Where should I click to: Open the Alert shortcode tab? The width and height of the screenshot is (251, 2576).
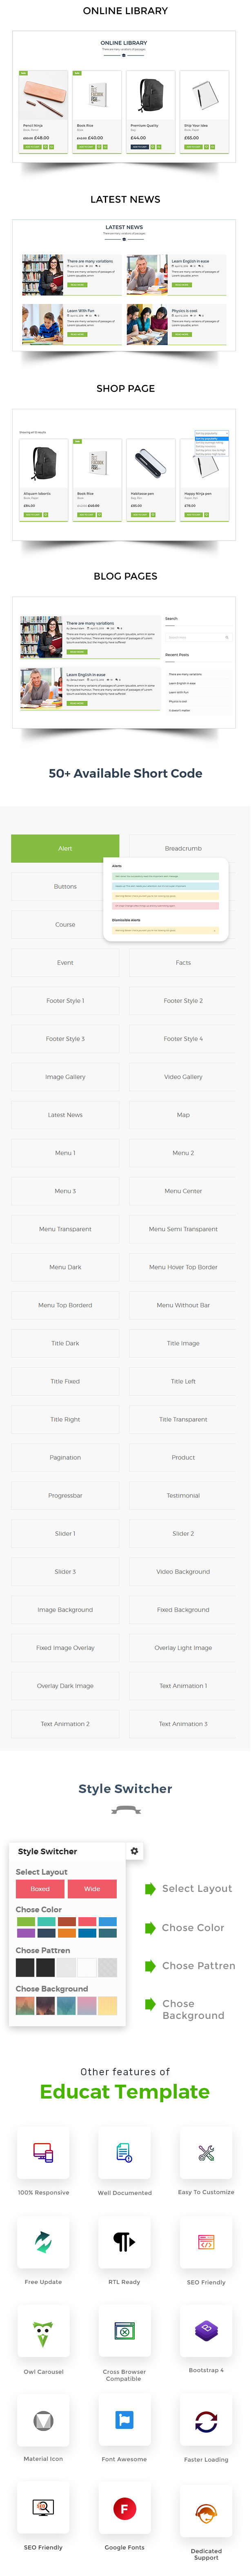click(x=65, y=848)
